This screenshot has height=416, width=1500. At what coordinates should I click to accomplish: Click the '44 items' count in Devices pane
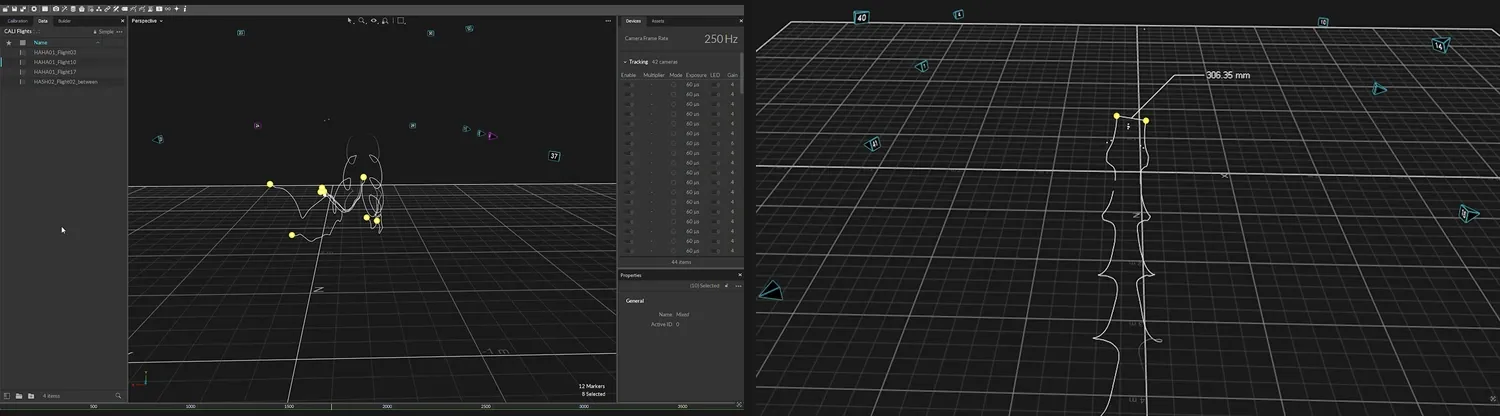tap(682, 262)
